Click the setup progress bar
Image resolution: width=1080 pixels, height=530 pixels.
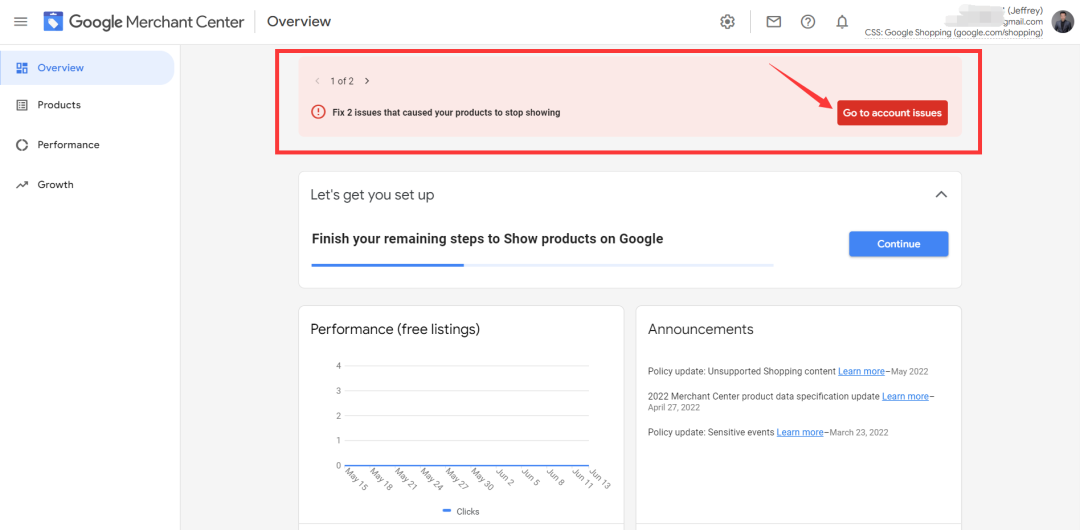click(x=542, y=265)
